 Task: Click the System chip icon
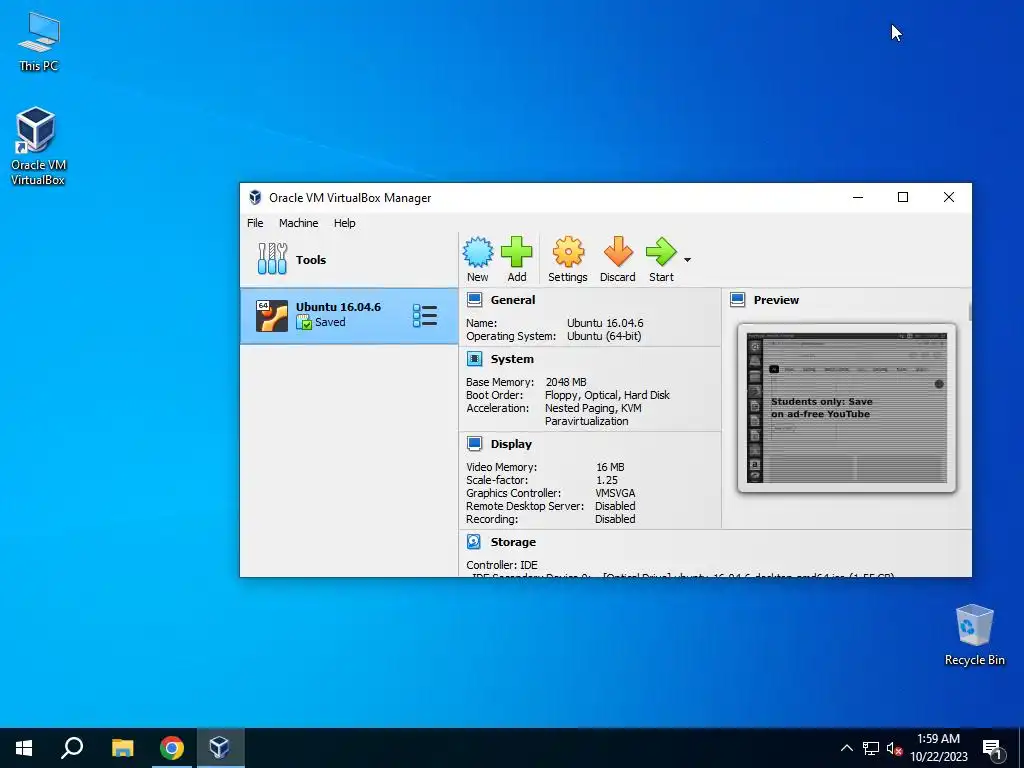click(x=475, y=359)
